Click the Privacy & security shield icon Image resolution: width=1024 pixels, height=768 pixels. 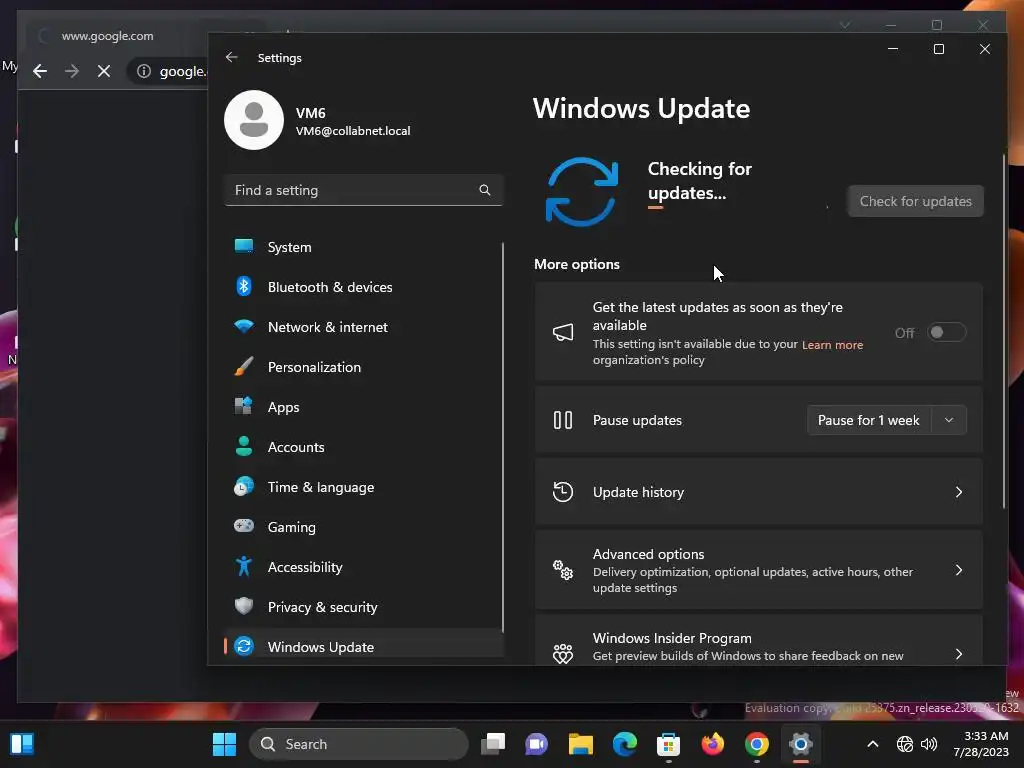244,606
